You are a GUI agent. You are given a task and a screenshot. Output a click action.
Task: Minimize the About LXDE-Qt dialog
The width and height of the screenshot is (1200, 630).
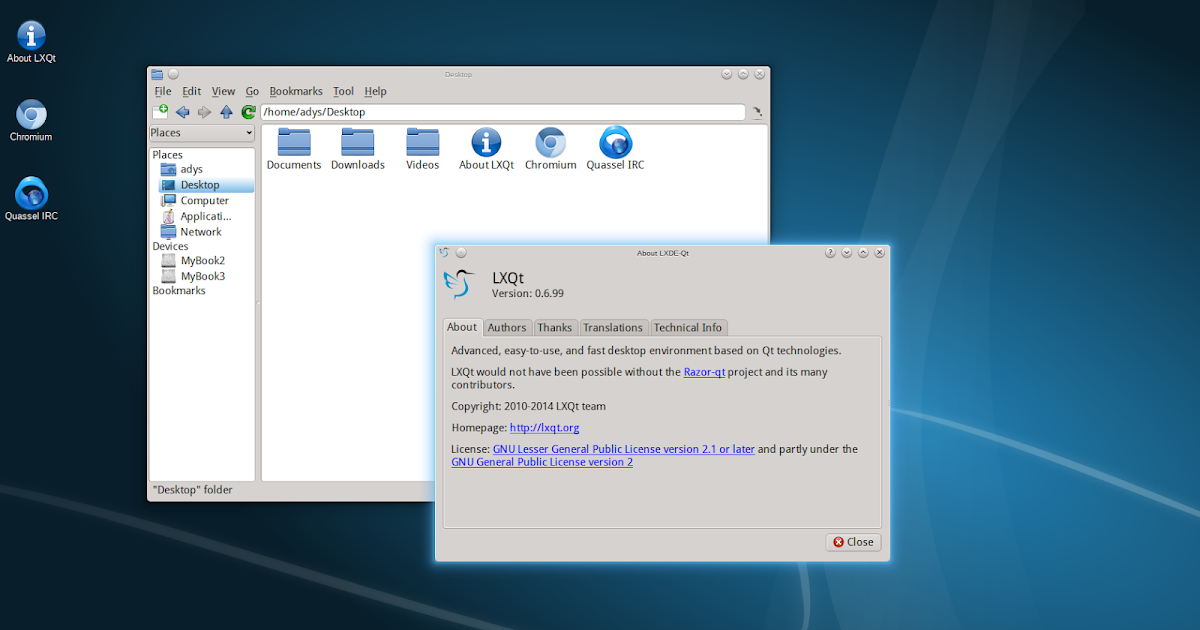tap(846, 253)
